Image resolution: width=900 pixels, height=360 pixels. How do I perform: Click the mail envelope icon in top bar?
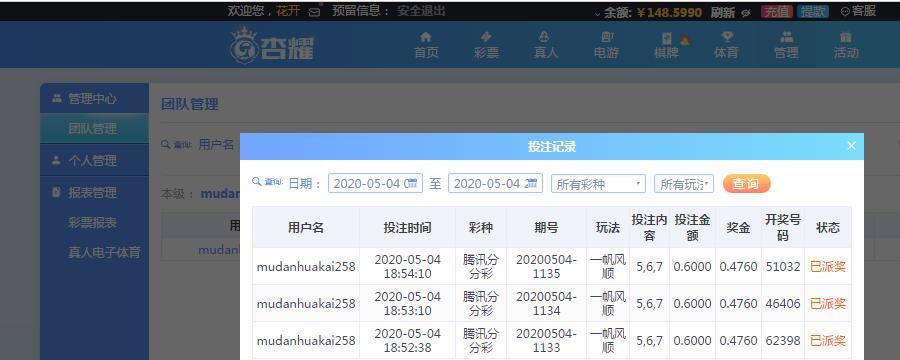[x=314, y=12]
